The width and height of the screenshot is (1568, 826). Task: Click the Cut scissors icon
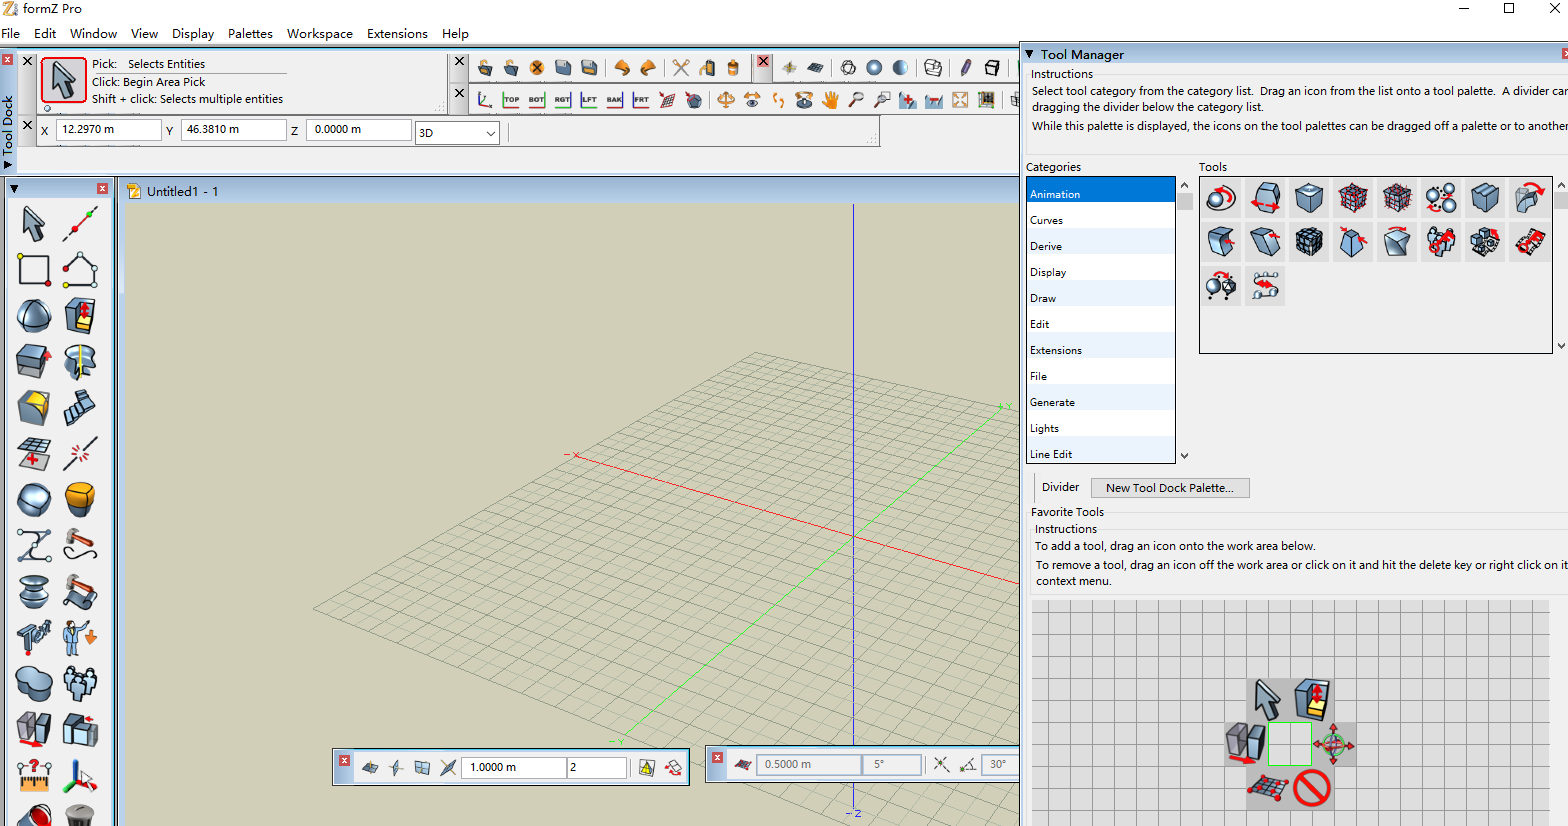681,67
